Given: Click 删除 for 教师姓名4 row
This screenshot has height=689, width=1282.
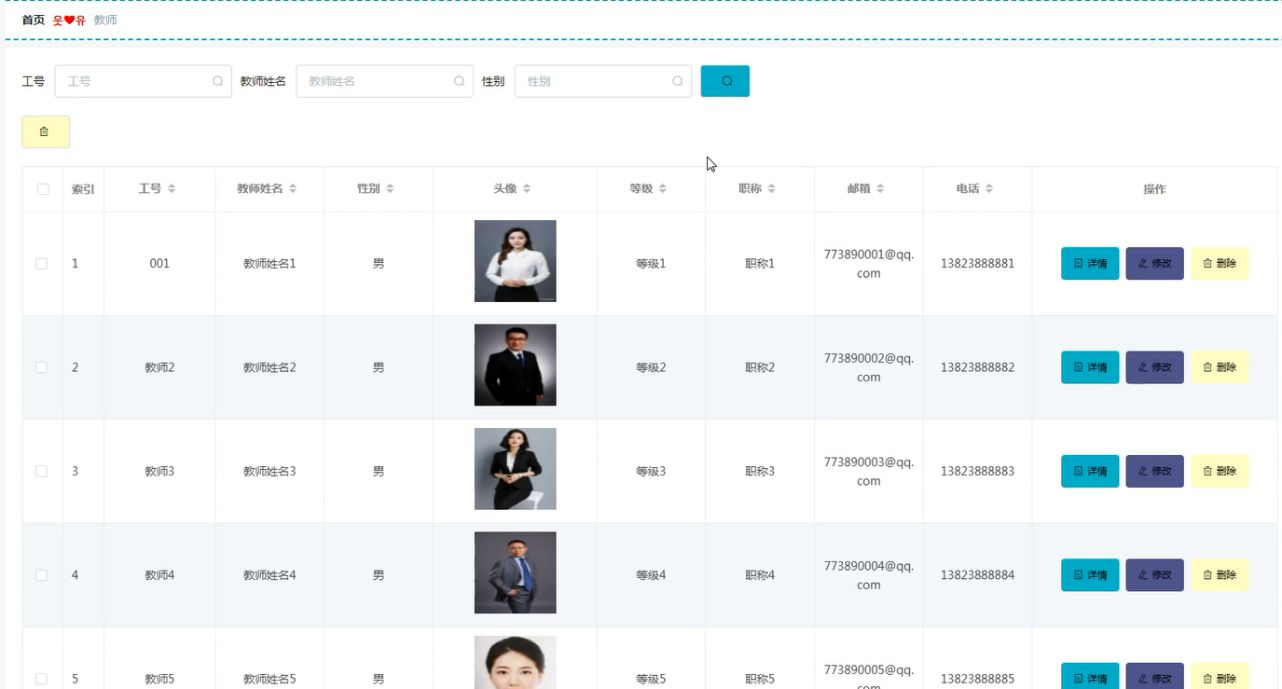Looking at the screenshot, I should point(1220,575).
